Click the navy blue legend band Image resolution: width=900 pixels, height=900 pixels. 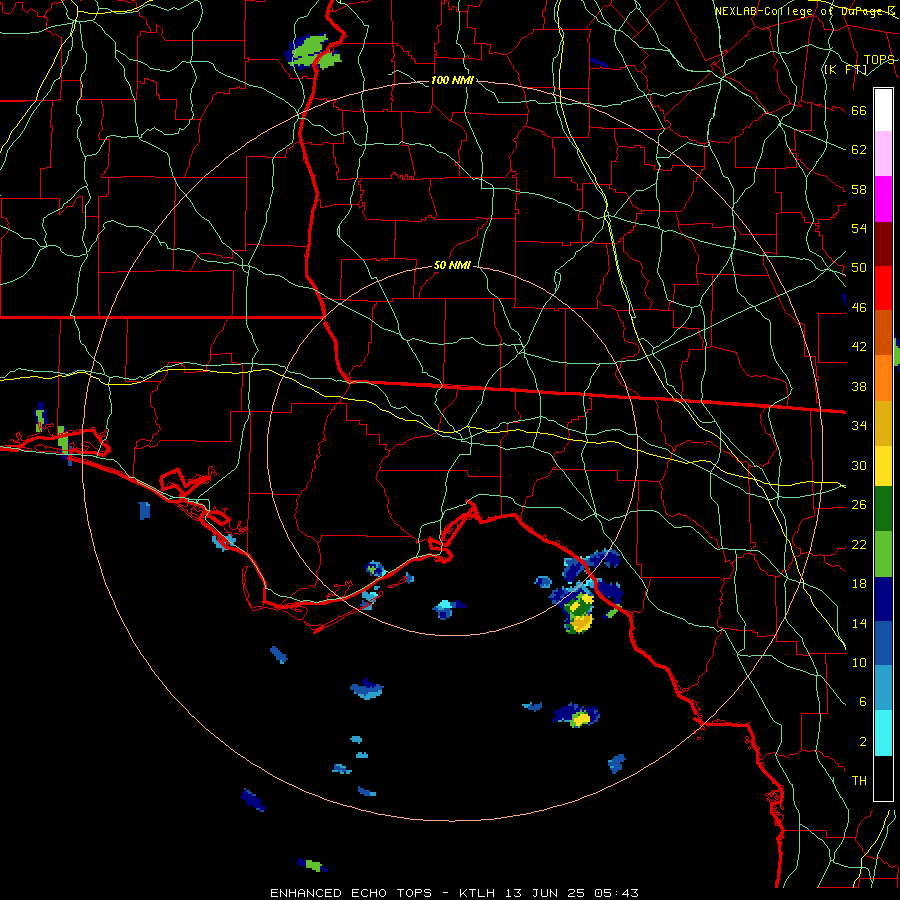click(883, 599)
